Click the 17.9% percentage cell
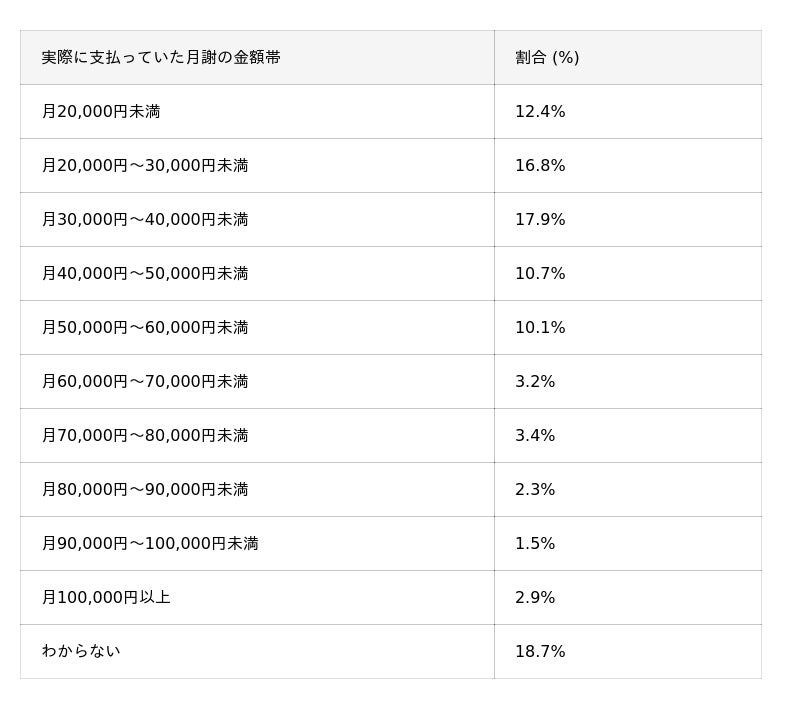 (x=540, y=220)
